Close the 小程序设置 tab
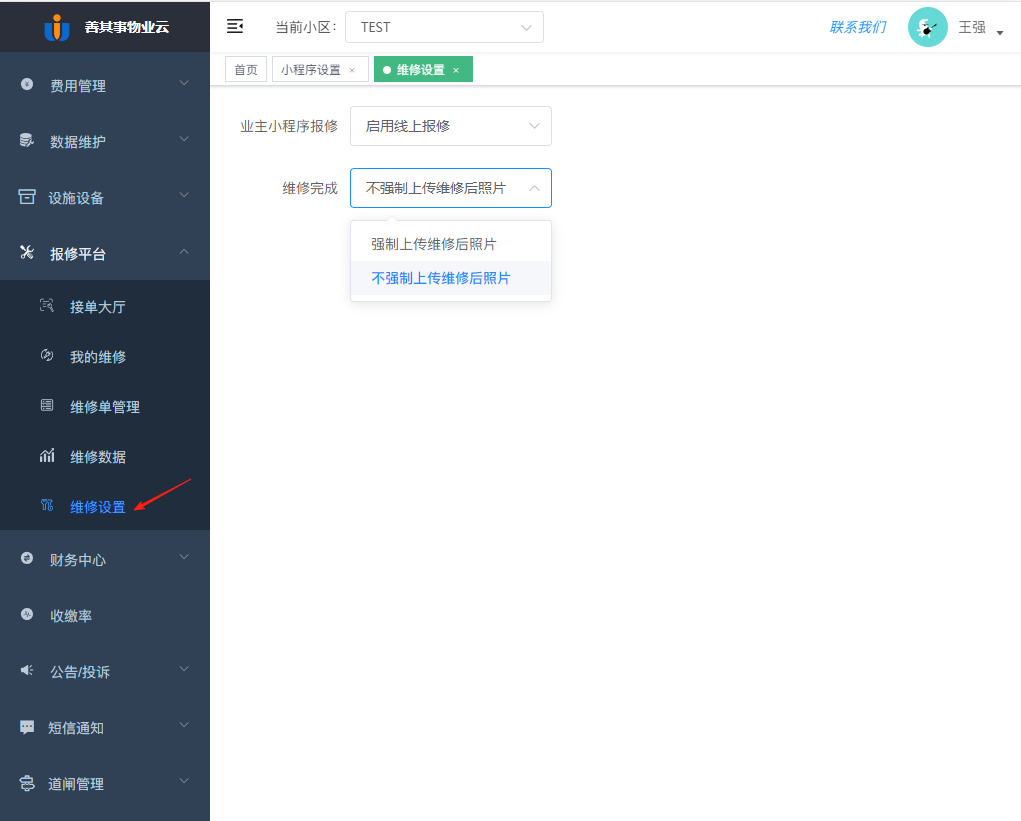The height and width of the screenshot is (821, 1021). [x=352, y=70]
